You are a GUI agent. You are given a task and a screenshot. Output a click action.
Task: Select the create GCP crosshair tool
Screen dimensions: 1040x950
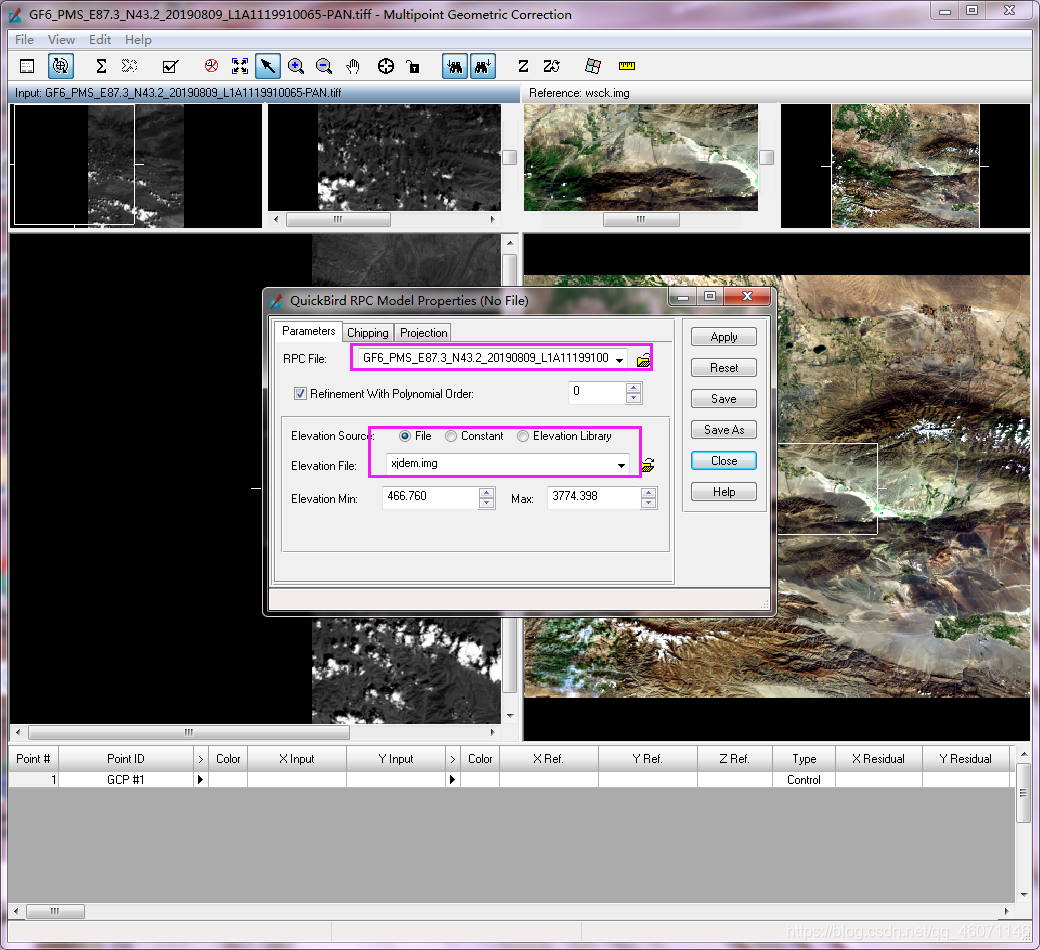click(385, 66)
